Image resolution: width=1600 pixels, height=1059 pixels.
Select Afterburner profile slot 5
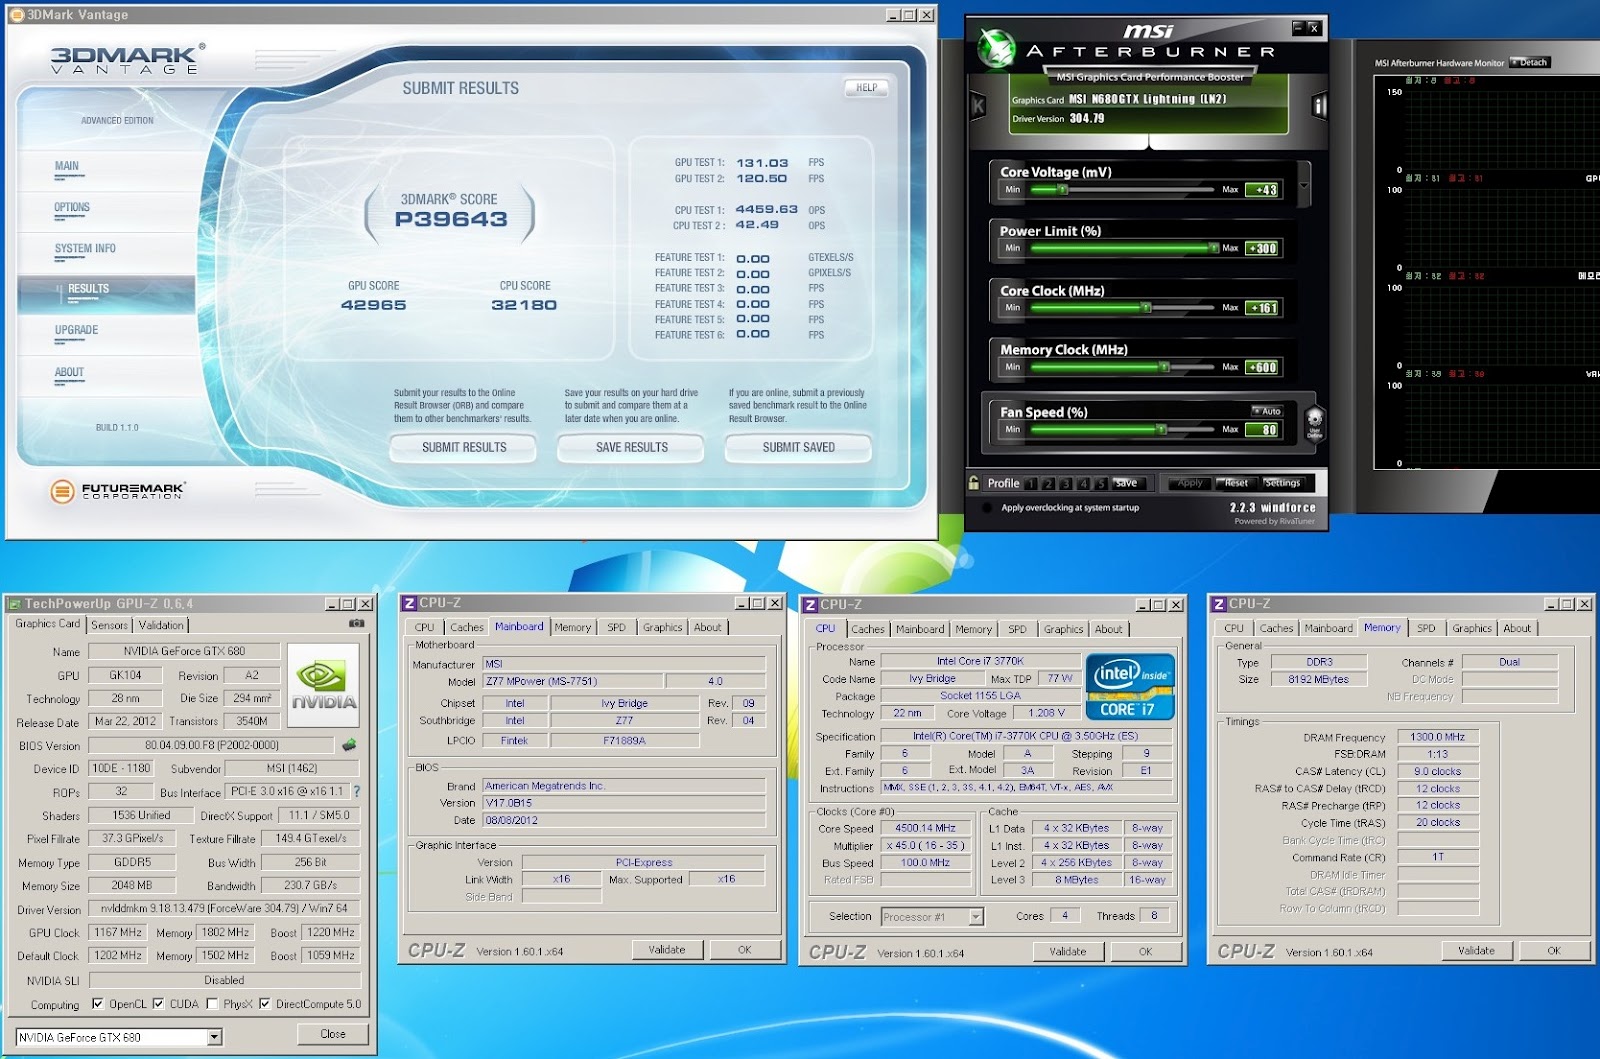coord(1100,483)
